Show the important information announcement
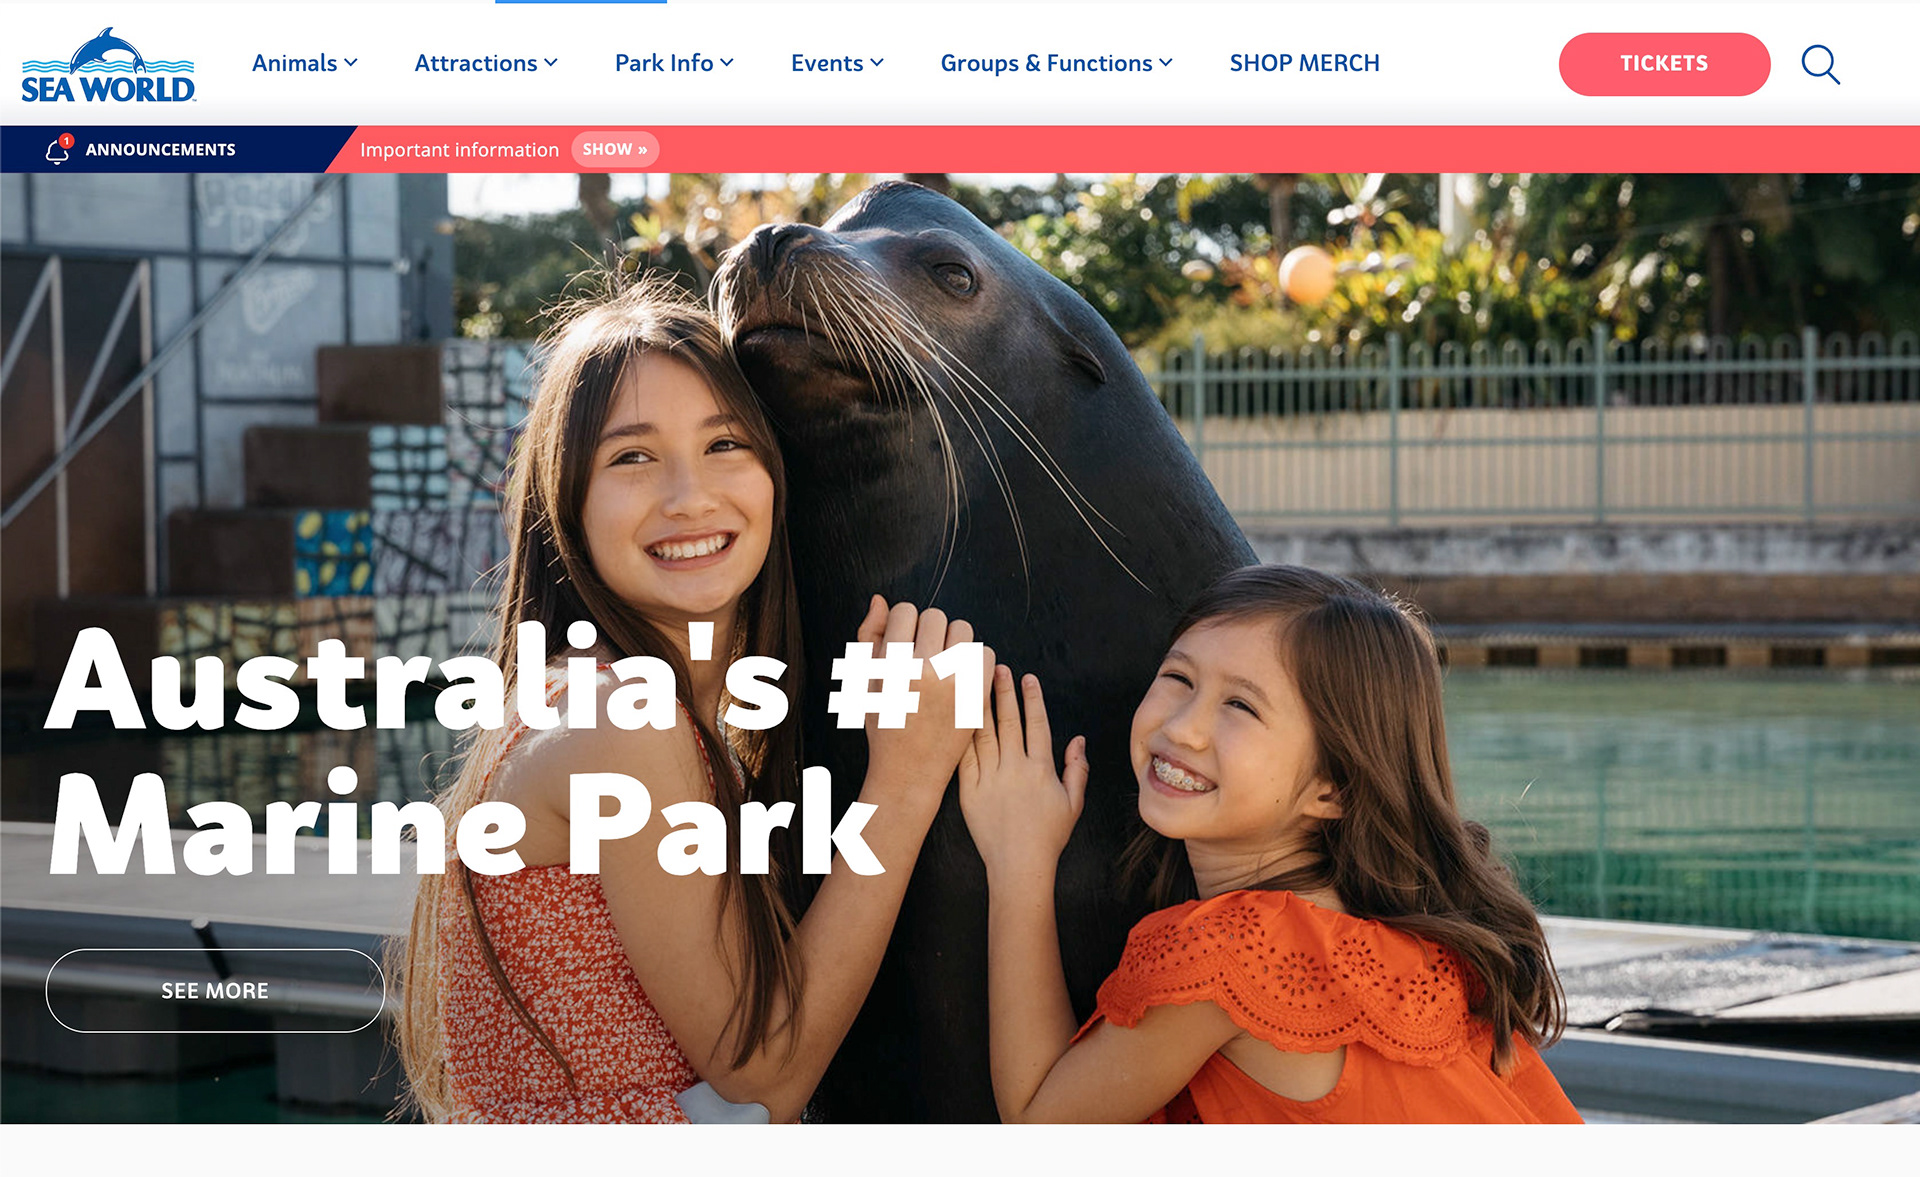 click(x=615, y=149)
